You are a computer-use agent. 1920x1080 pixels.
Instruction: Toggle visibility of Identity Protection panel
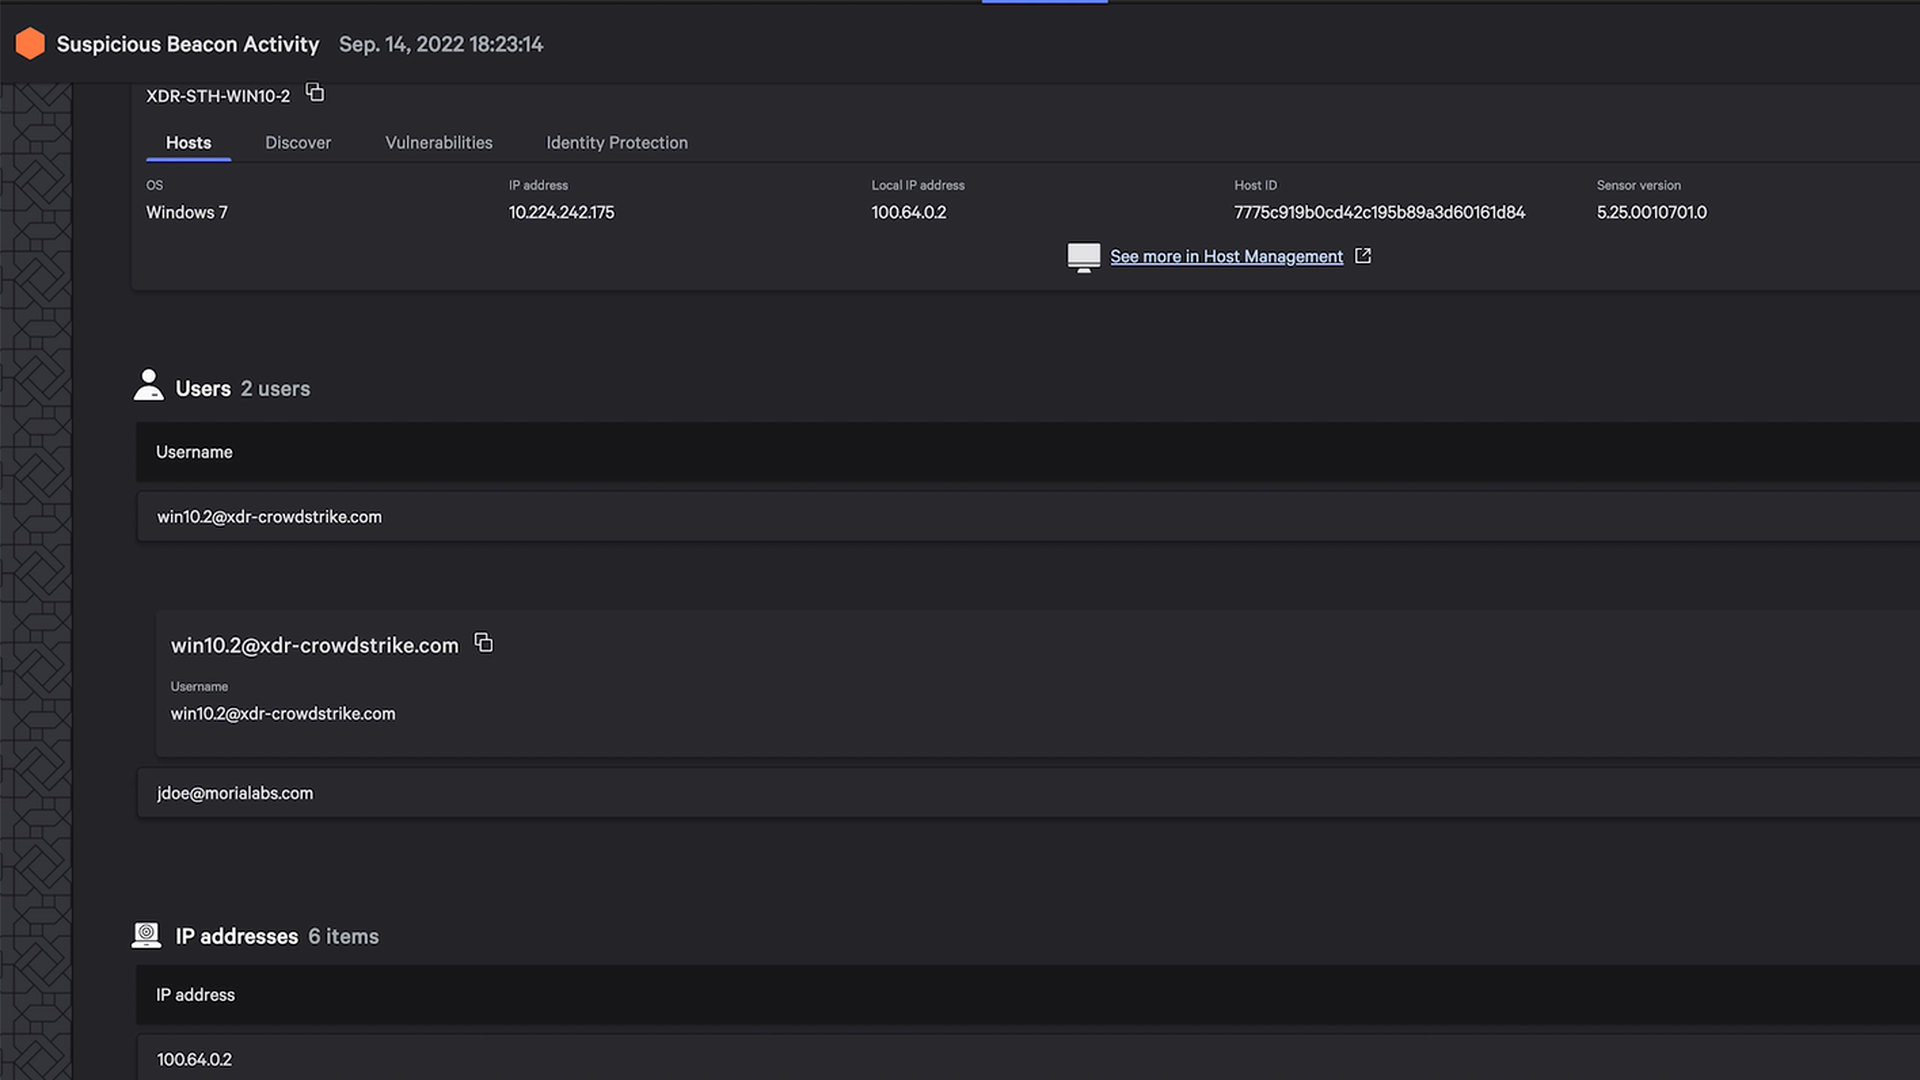(x=617, y=142)
